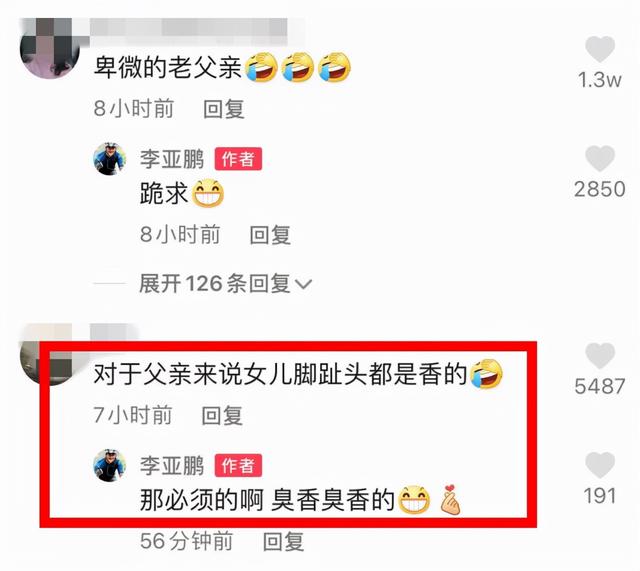The width and height of the screenshot is (640, 571).
Task: Like the 卑微的老父亲 comment heart
Action: [x=600, y=49]
